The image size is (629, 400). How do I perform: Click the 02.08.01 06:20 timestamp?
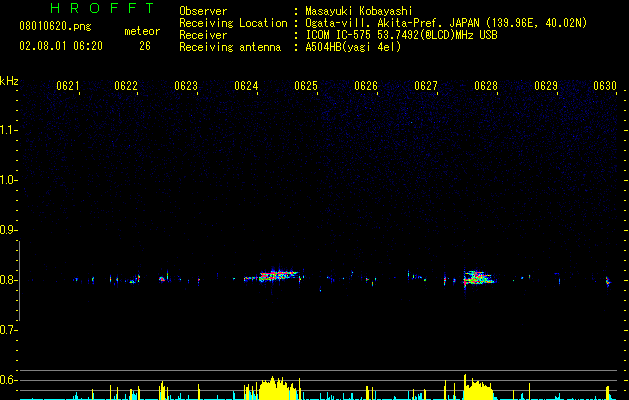pyautogui.click(x=61, y=46)
